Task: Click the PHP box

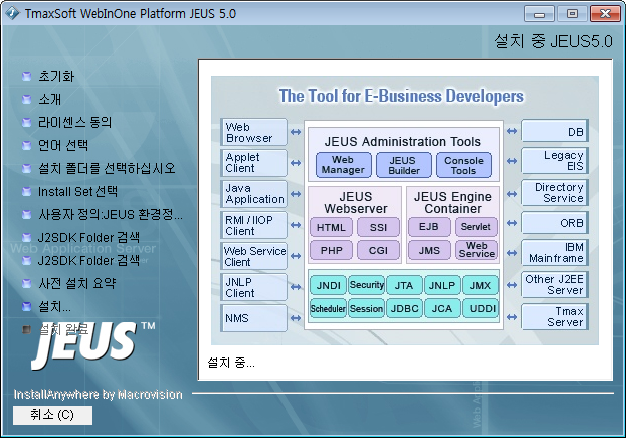Action: click(331, 250)
